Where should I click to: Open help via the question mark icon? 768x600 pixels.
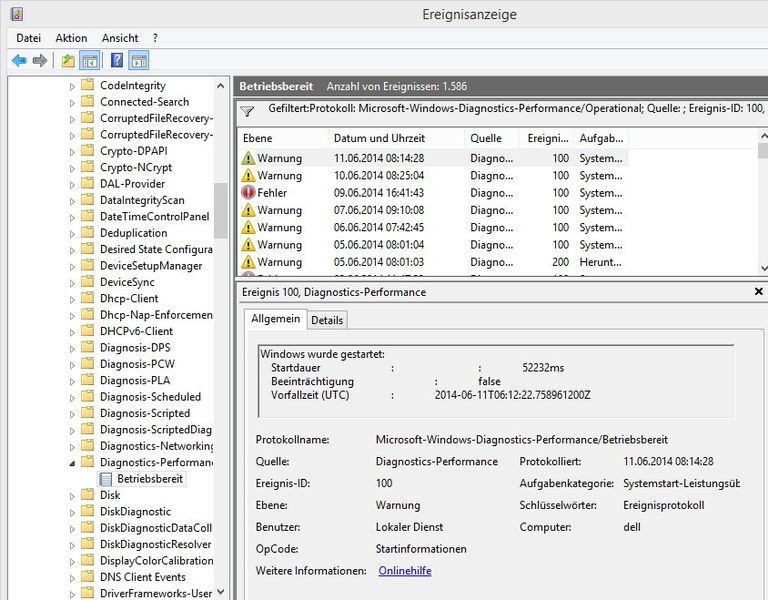point(117,60)
